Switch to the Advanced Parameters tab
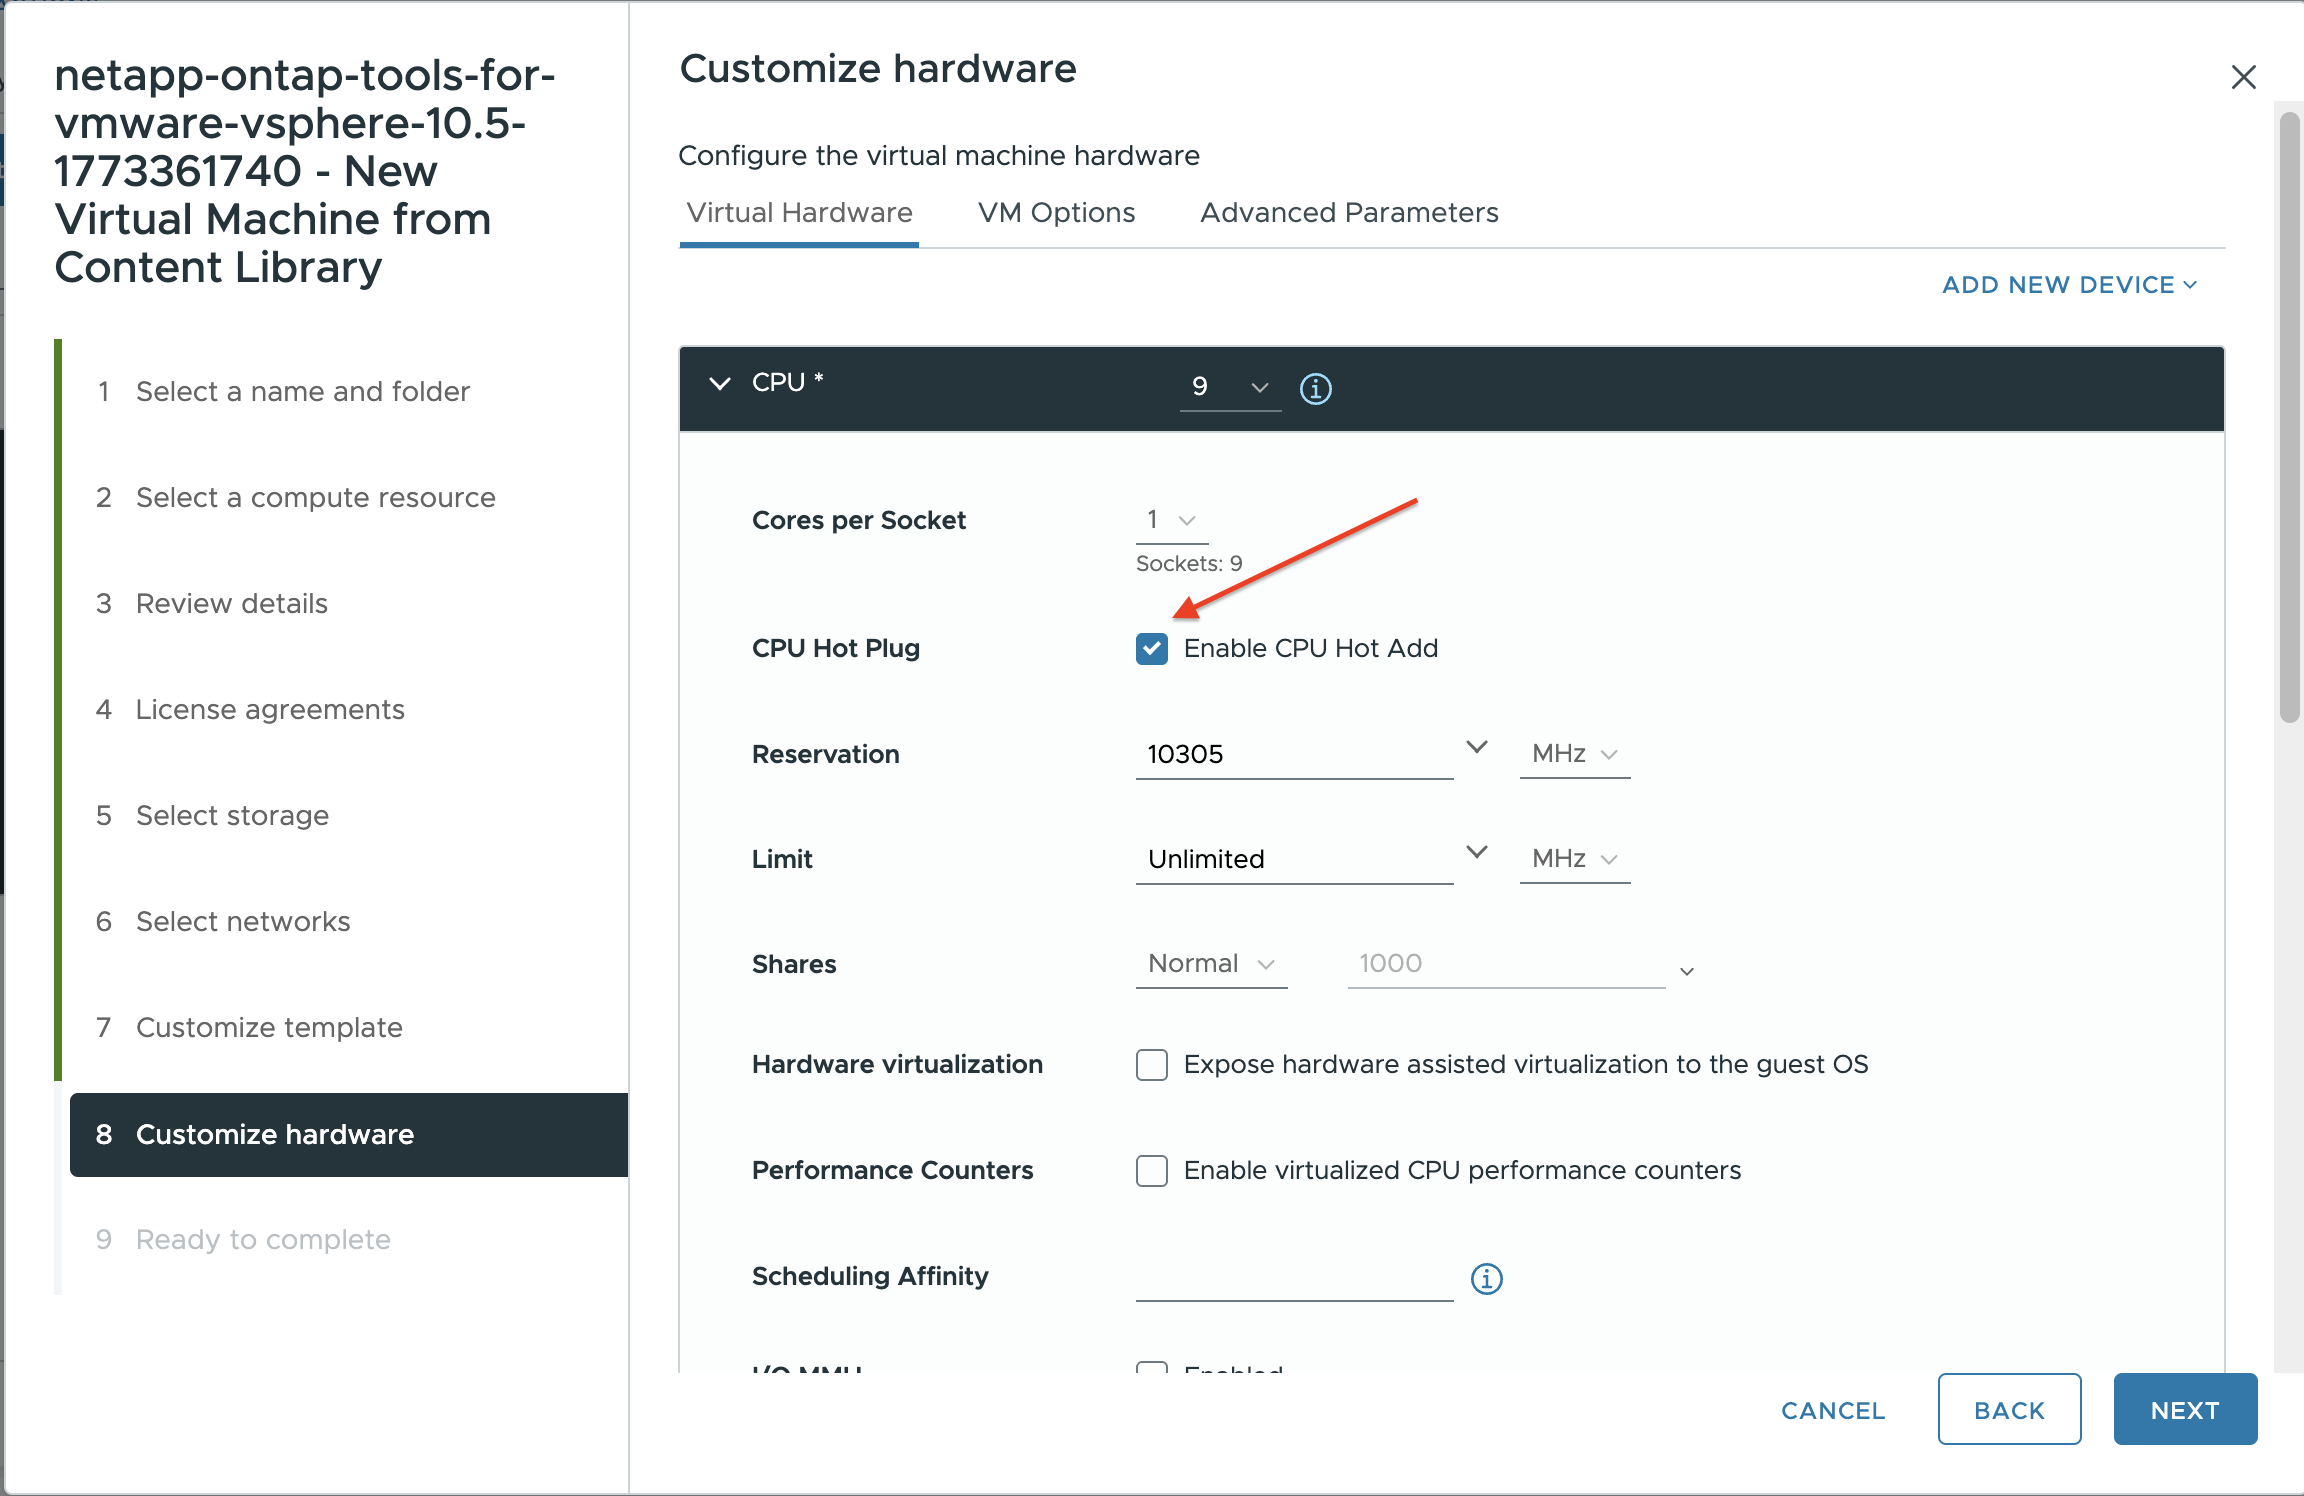 (1348, 213)
